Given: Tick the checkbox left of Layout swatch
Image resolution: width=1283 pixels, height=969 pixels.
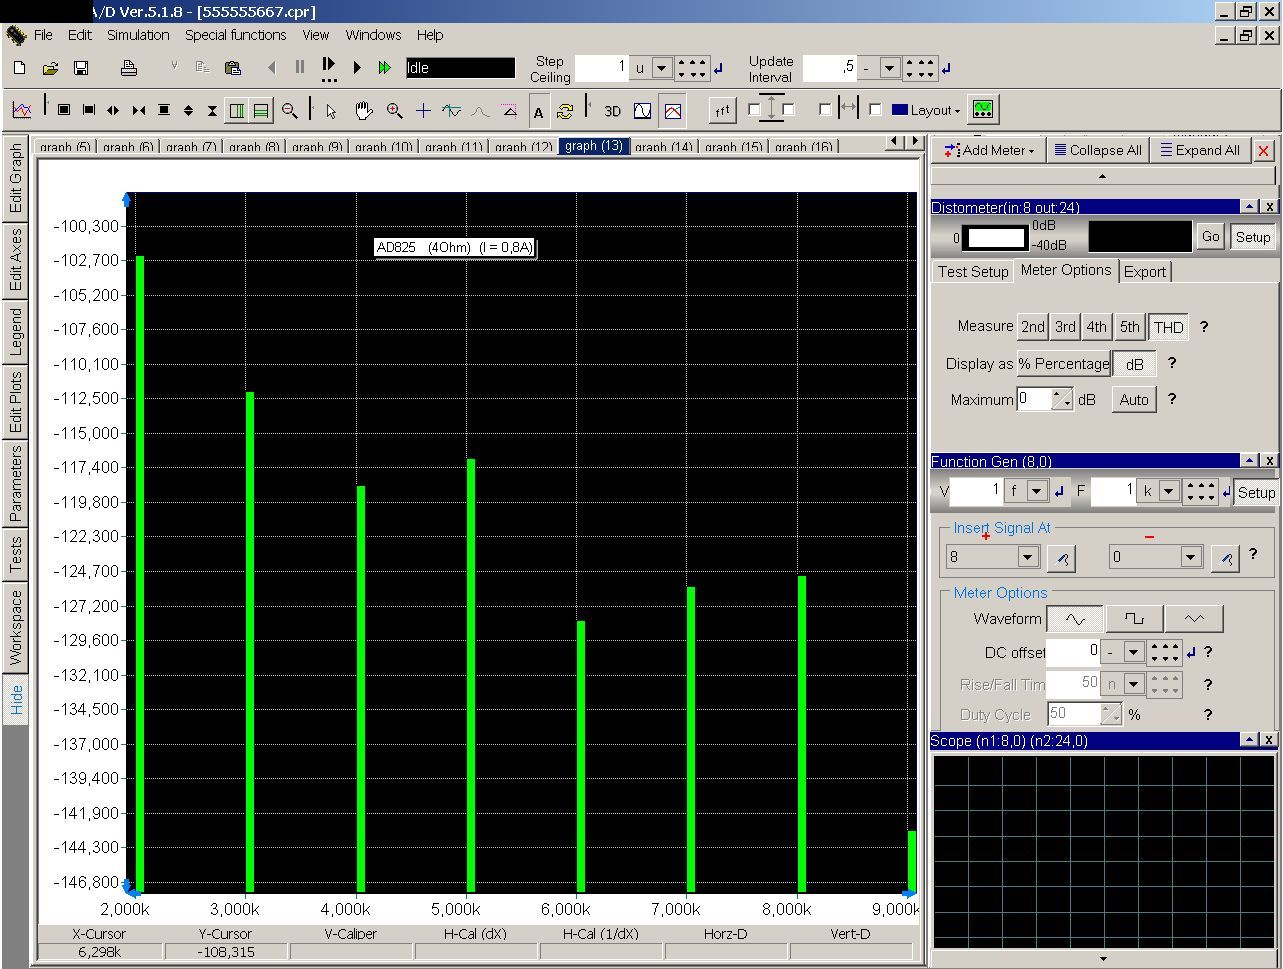Looking at the screenshot, I should (x=875, y=110).
